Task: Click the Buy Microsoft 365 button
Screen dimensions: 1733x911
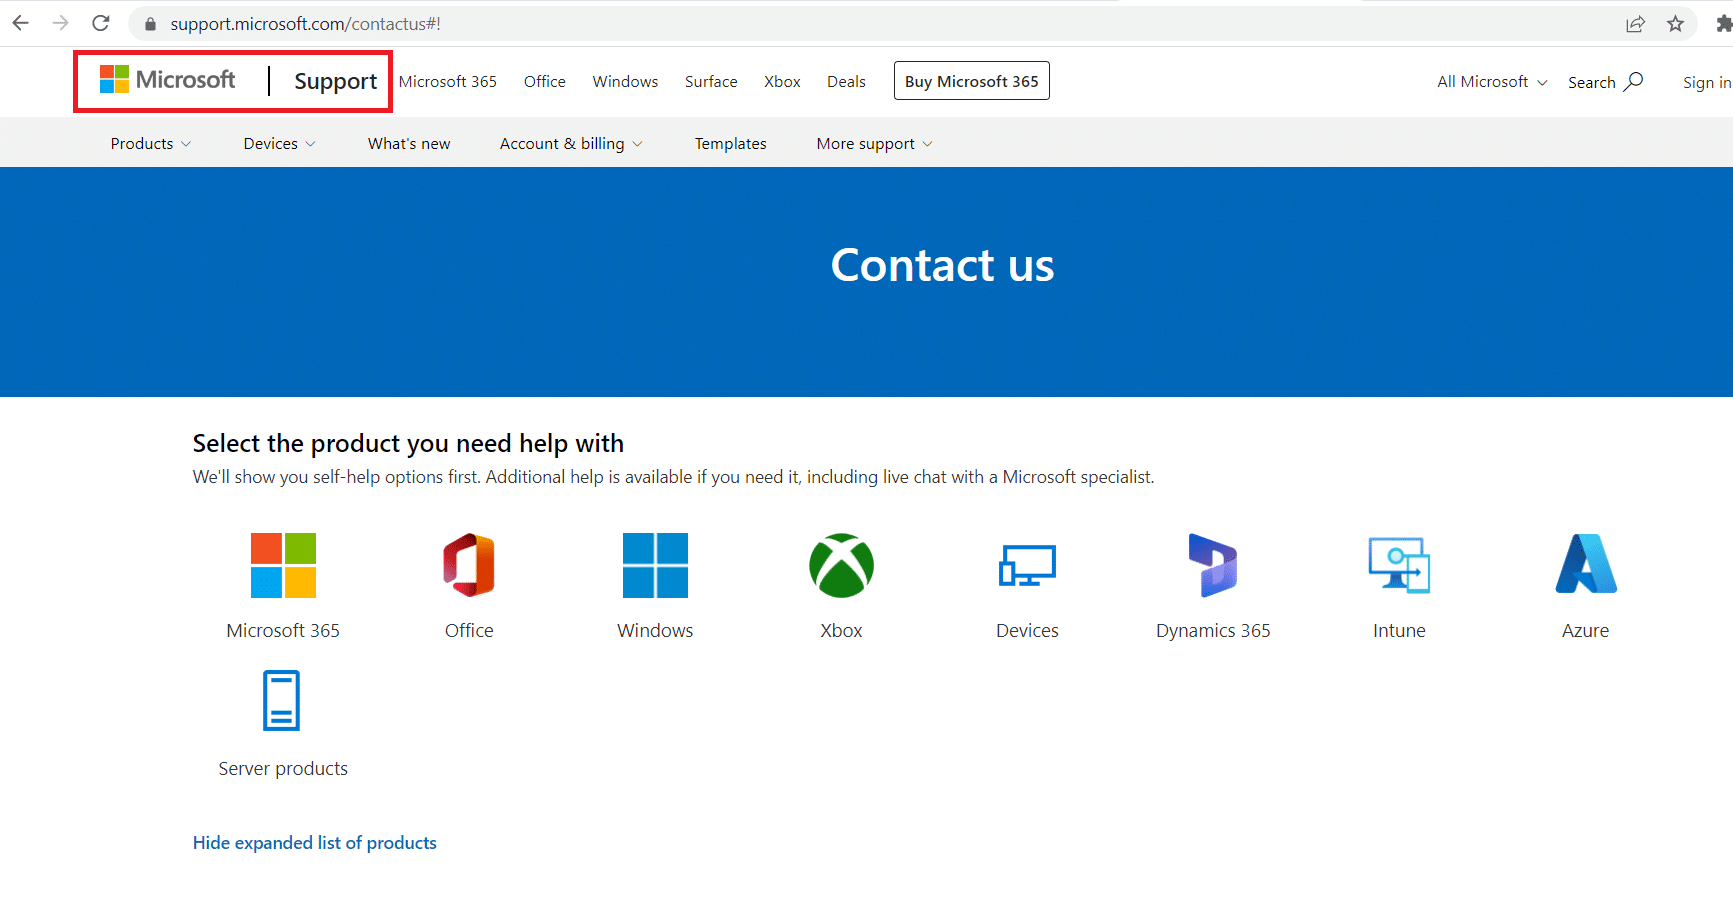Action: [972, 81]
